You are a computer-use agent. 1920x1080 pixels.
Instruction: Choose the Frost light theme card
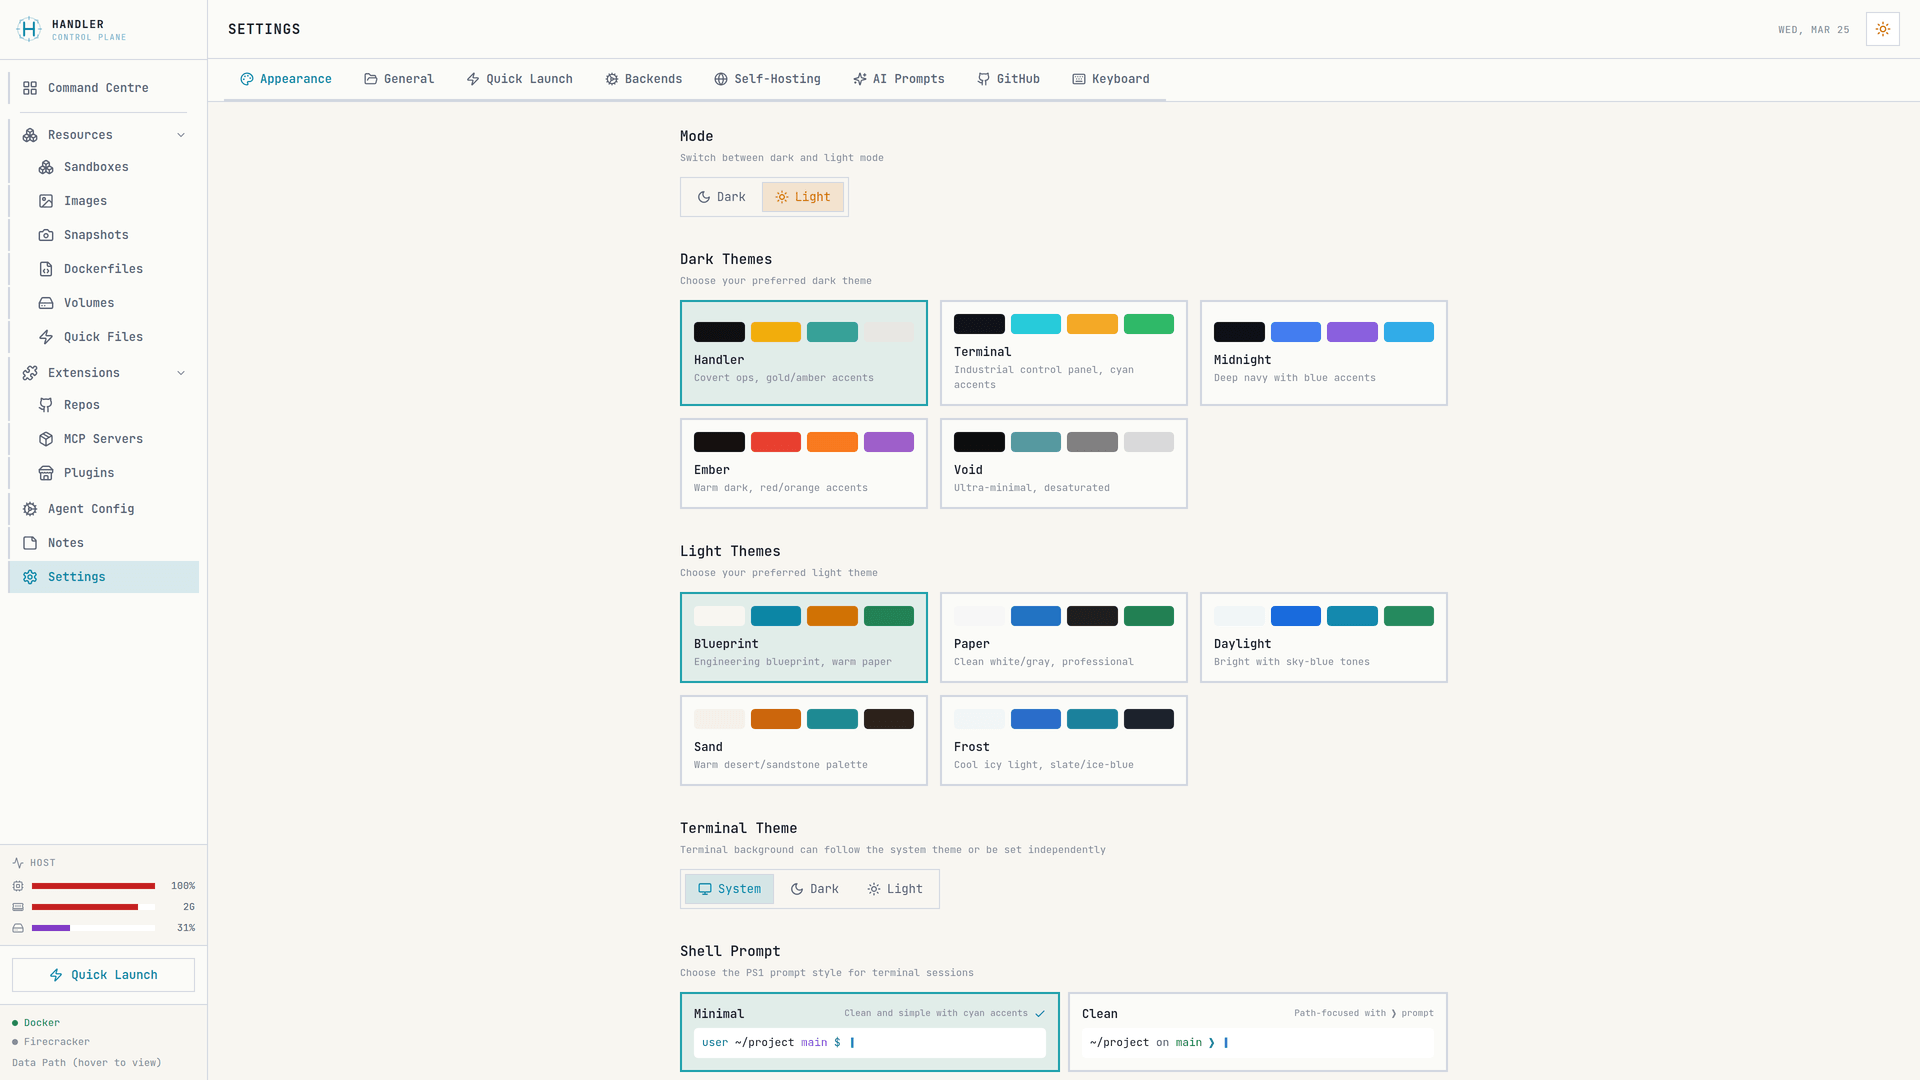[x=1063, y=740]
